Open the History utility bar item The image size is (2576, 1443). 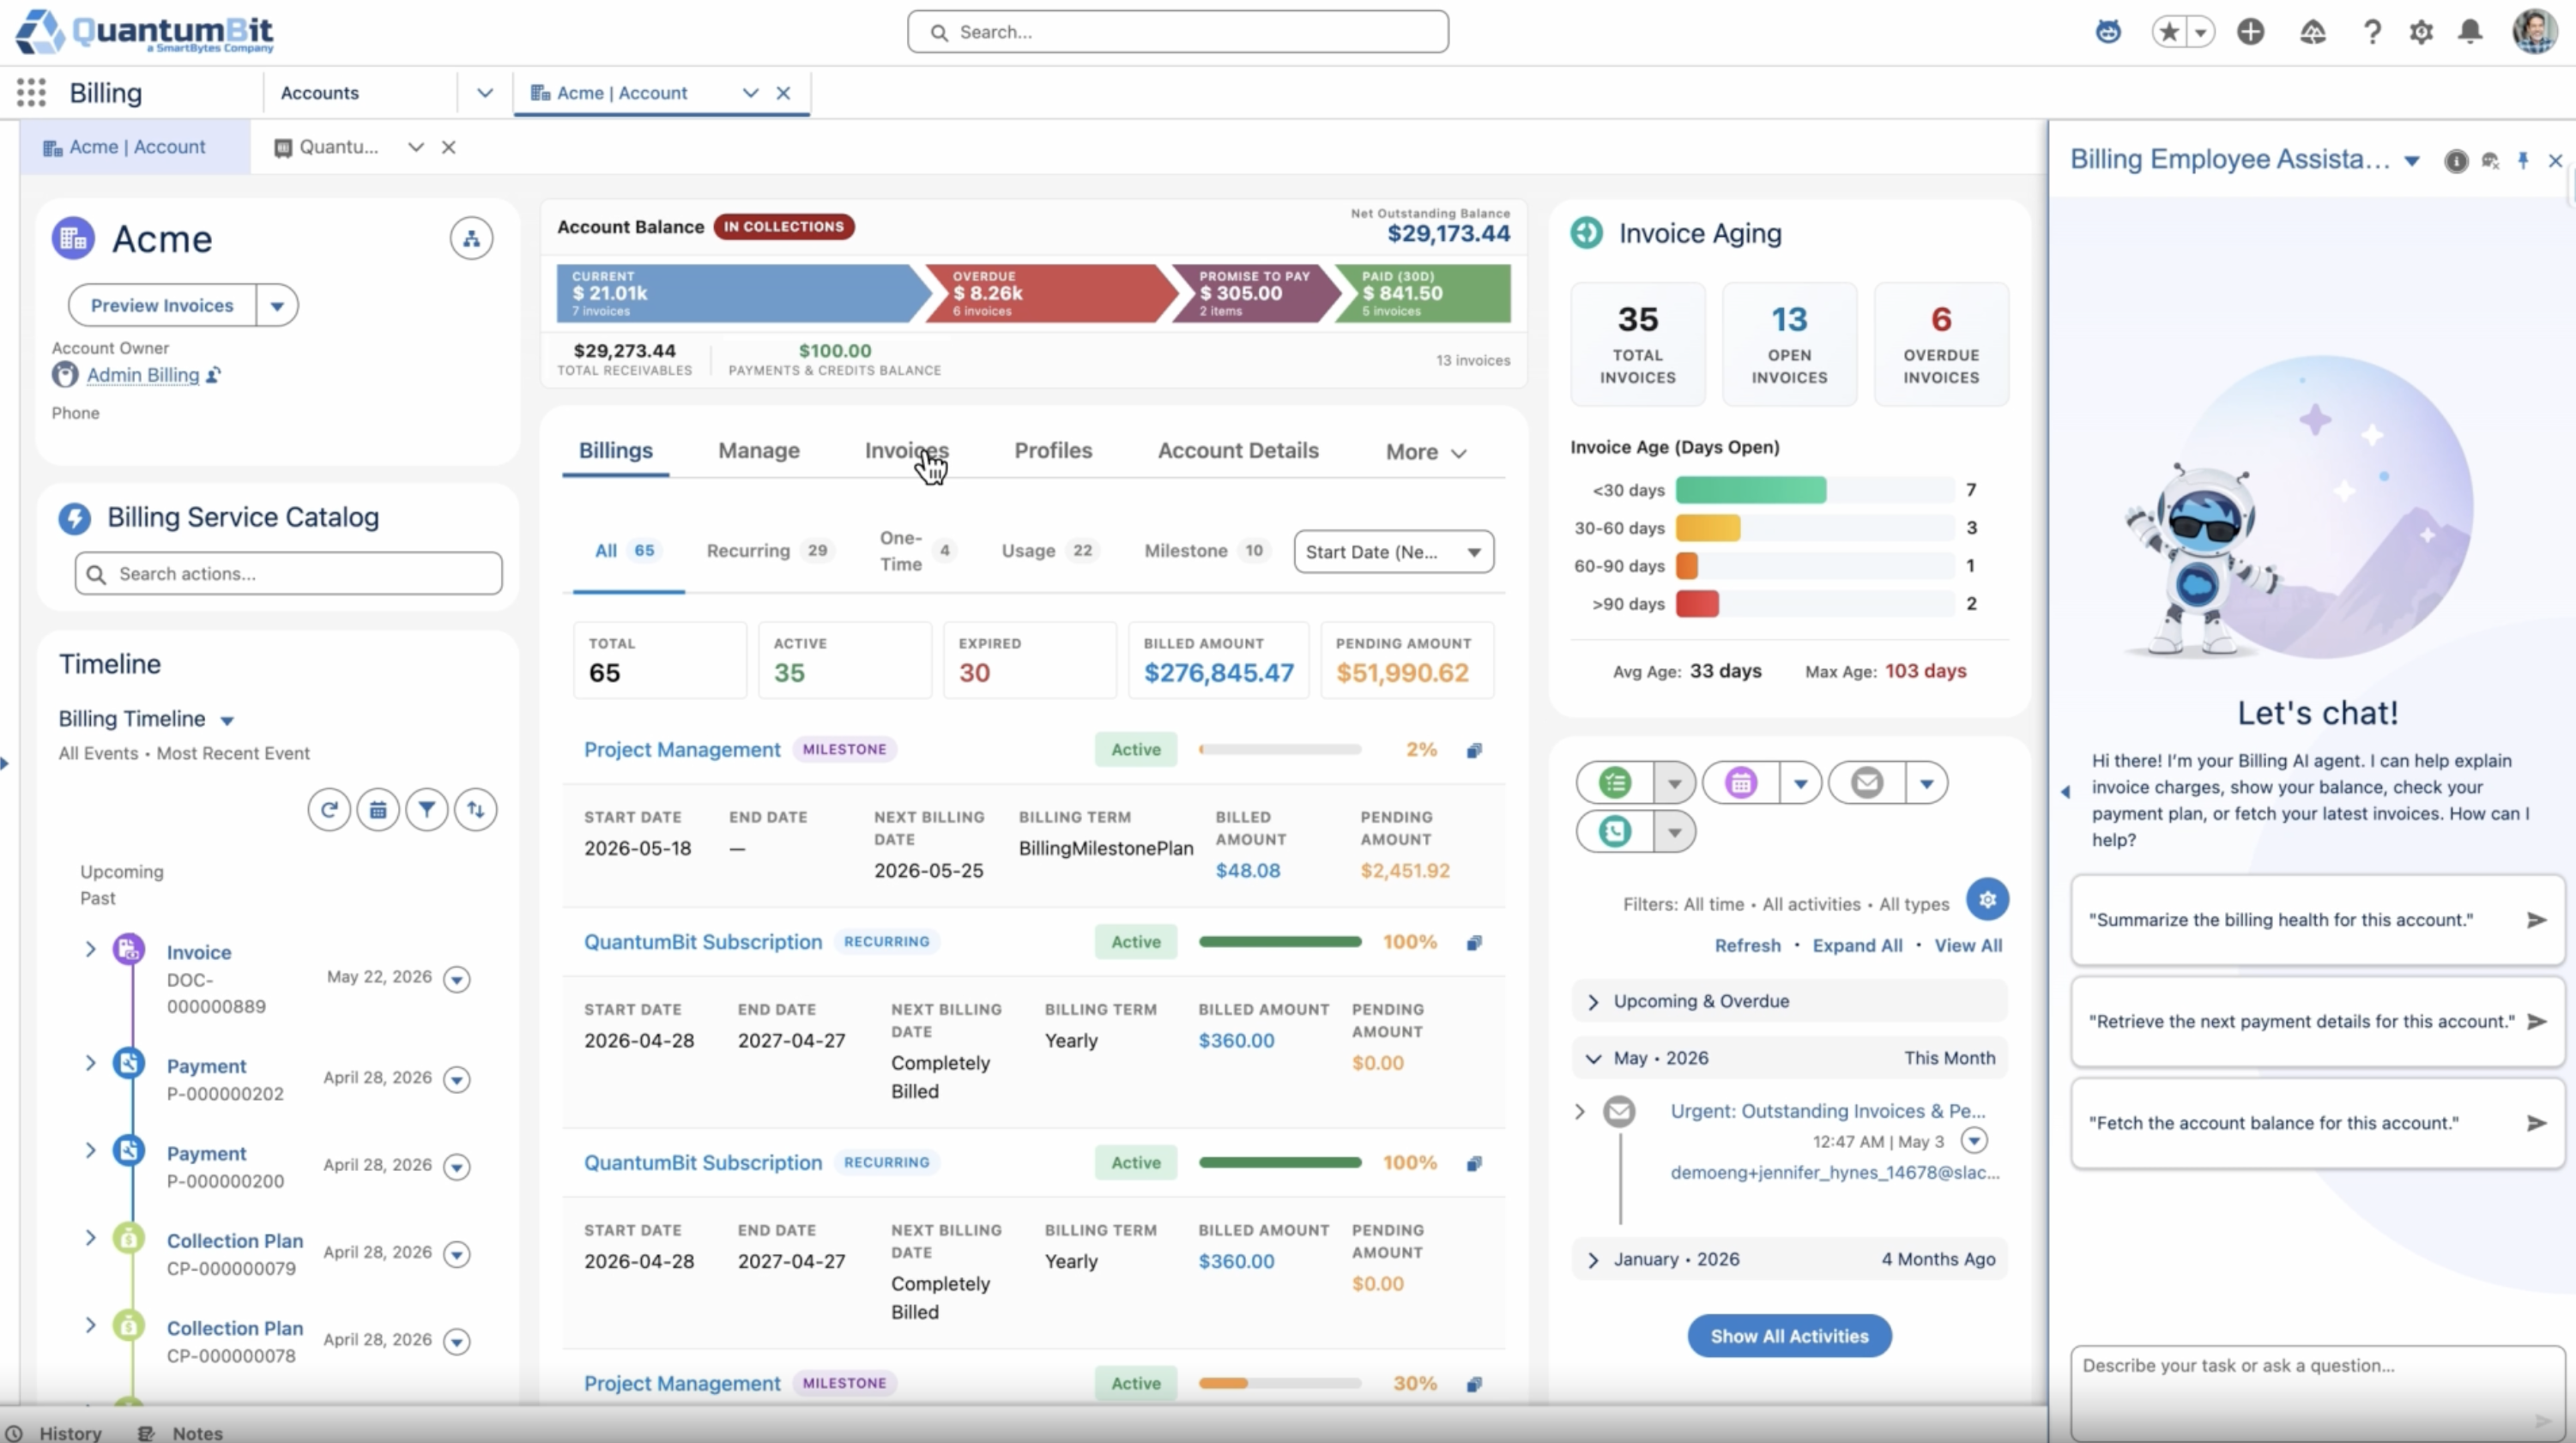[54, 1433]
